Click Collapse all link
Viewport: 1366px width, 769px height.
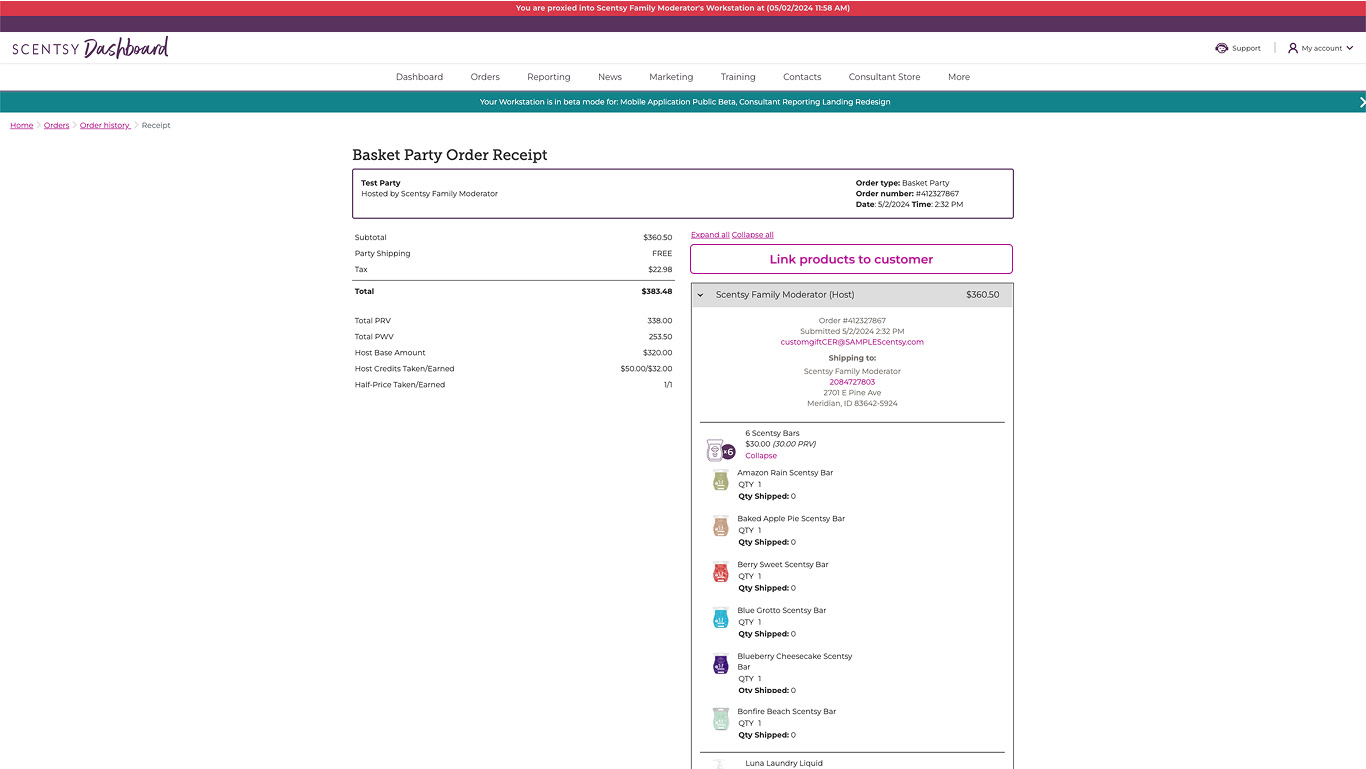(753, 235)
